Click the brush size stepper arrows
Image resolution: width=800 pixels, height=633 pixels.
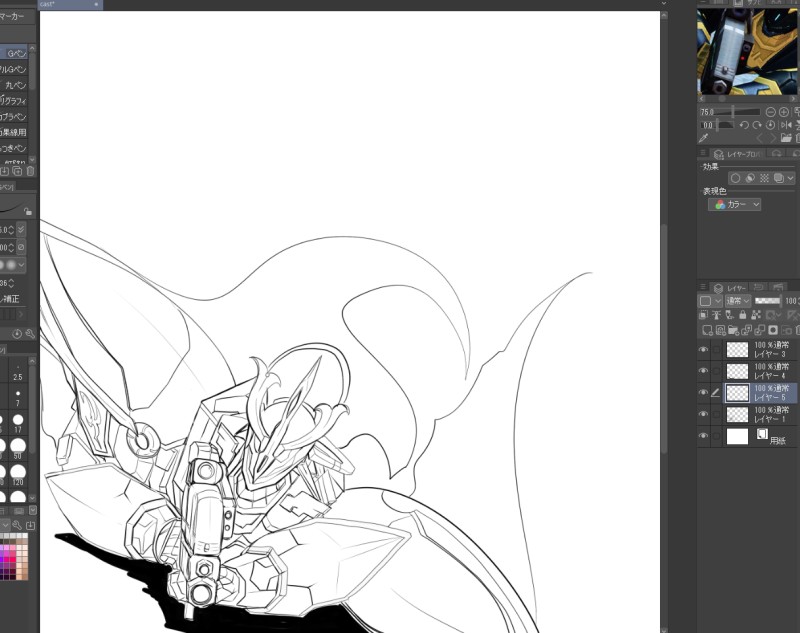click(x=11, y=230)
